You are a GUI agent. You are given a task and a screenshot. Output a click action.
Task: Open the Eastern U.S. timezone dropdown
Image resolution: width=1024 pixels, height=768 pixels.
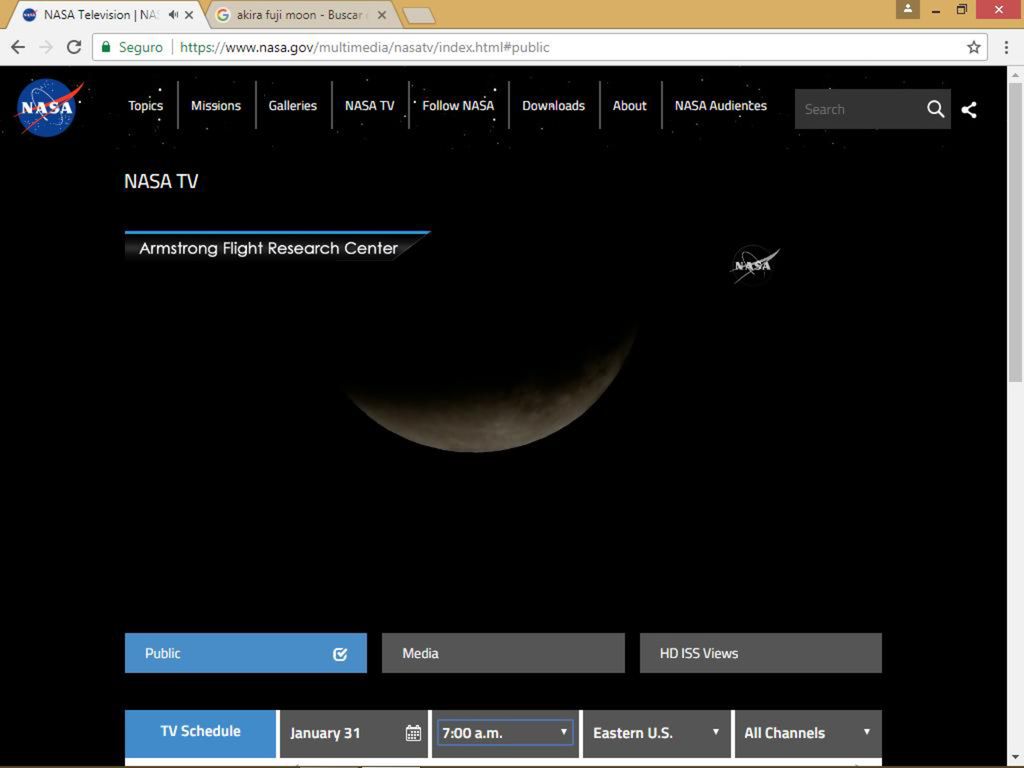pyautogui.click(x=656, y=733)
